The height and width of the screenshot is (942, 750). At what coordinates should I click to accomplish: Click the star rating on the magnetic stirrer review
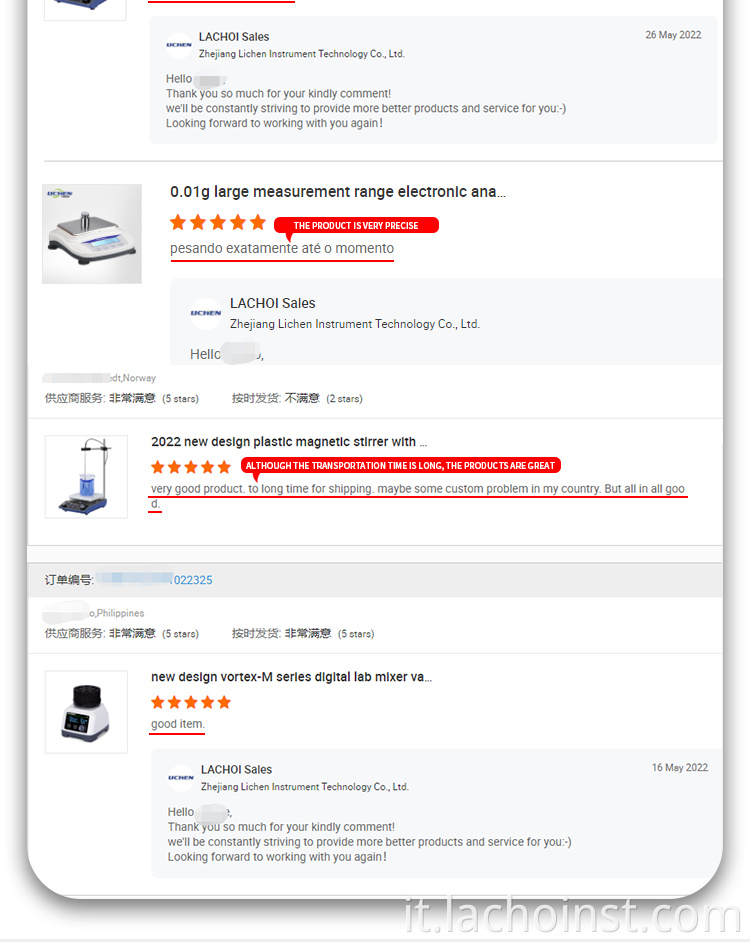[x=191, y=467]
